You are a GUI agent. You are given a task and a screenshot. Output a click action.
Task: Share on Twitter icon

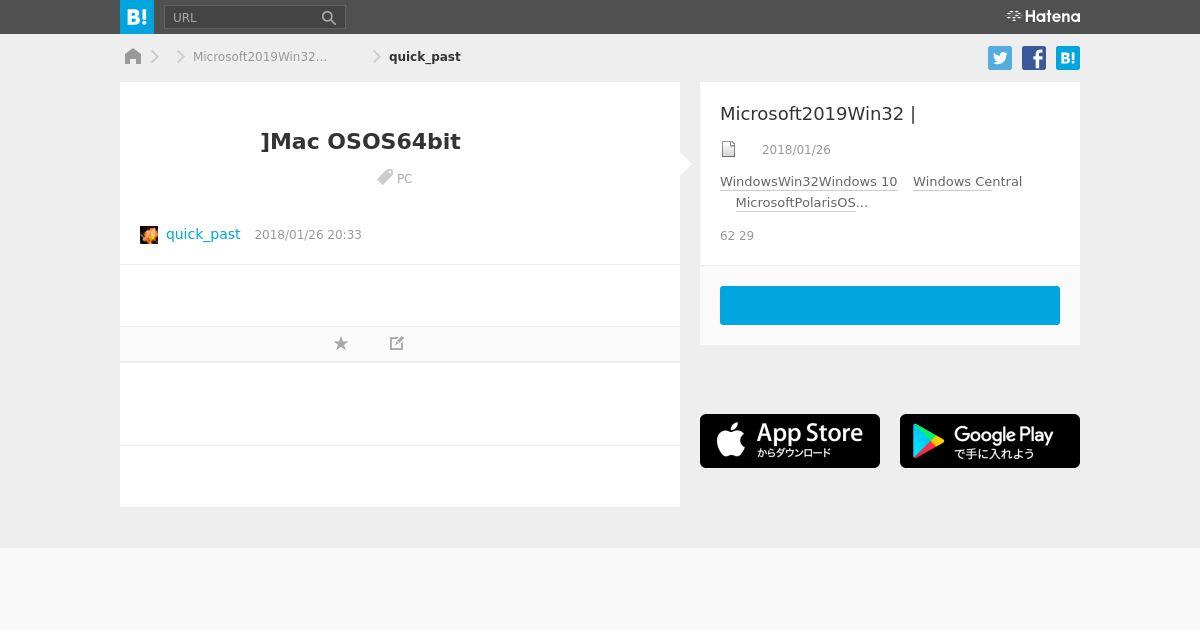[x=1000, y=58]
